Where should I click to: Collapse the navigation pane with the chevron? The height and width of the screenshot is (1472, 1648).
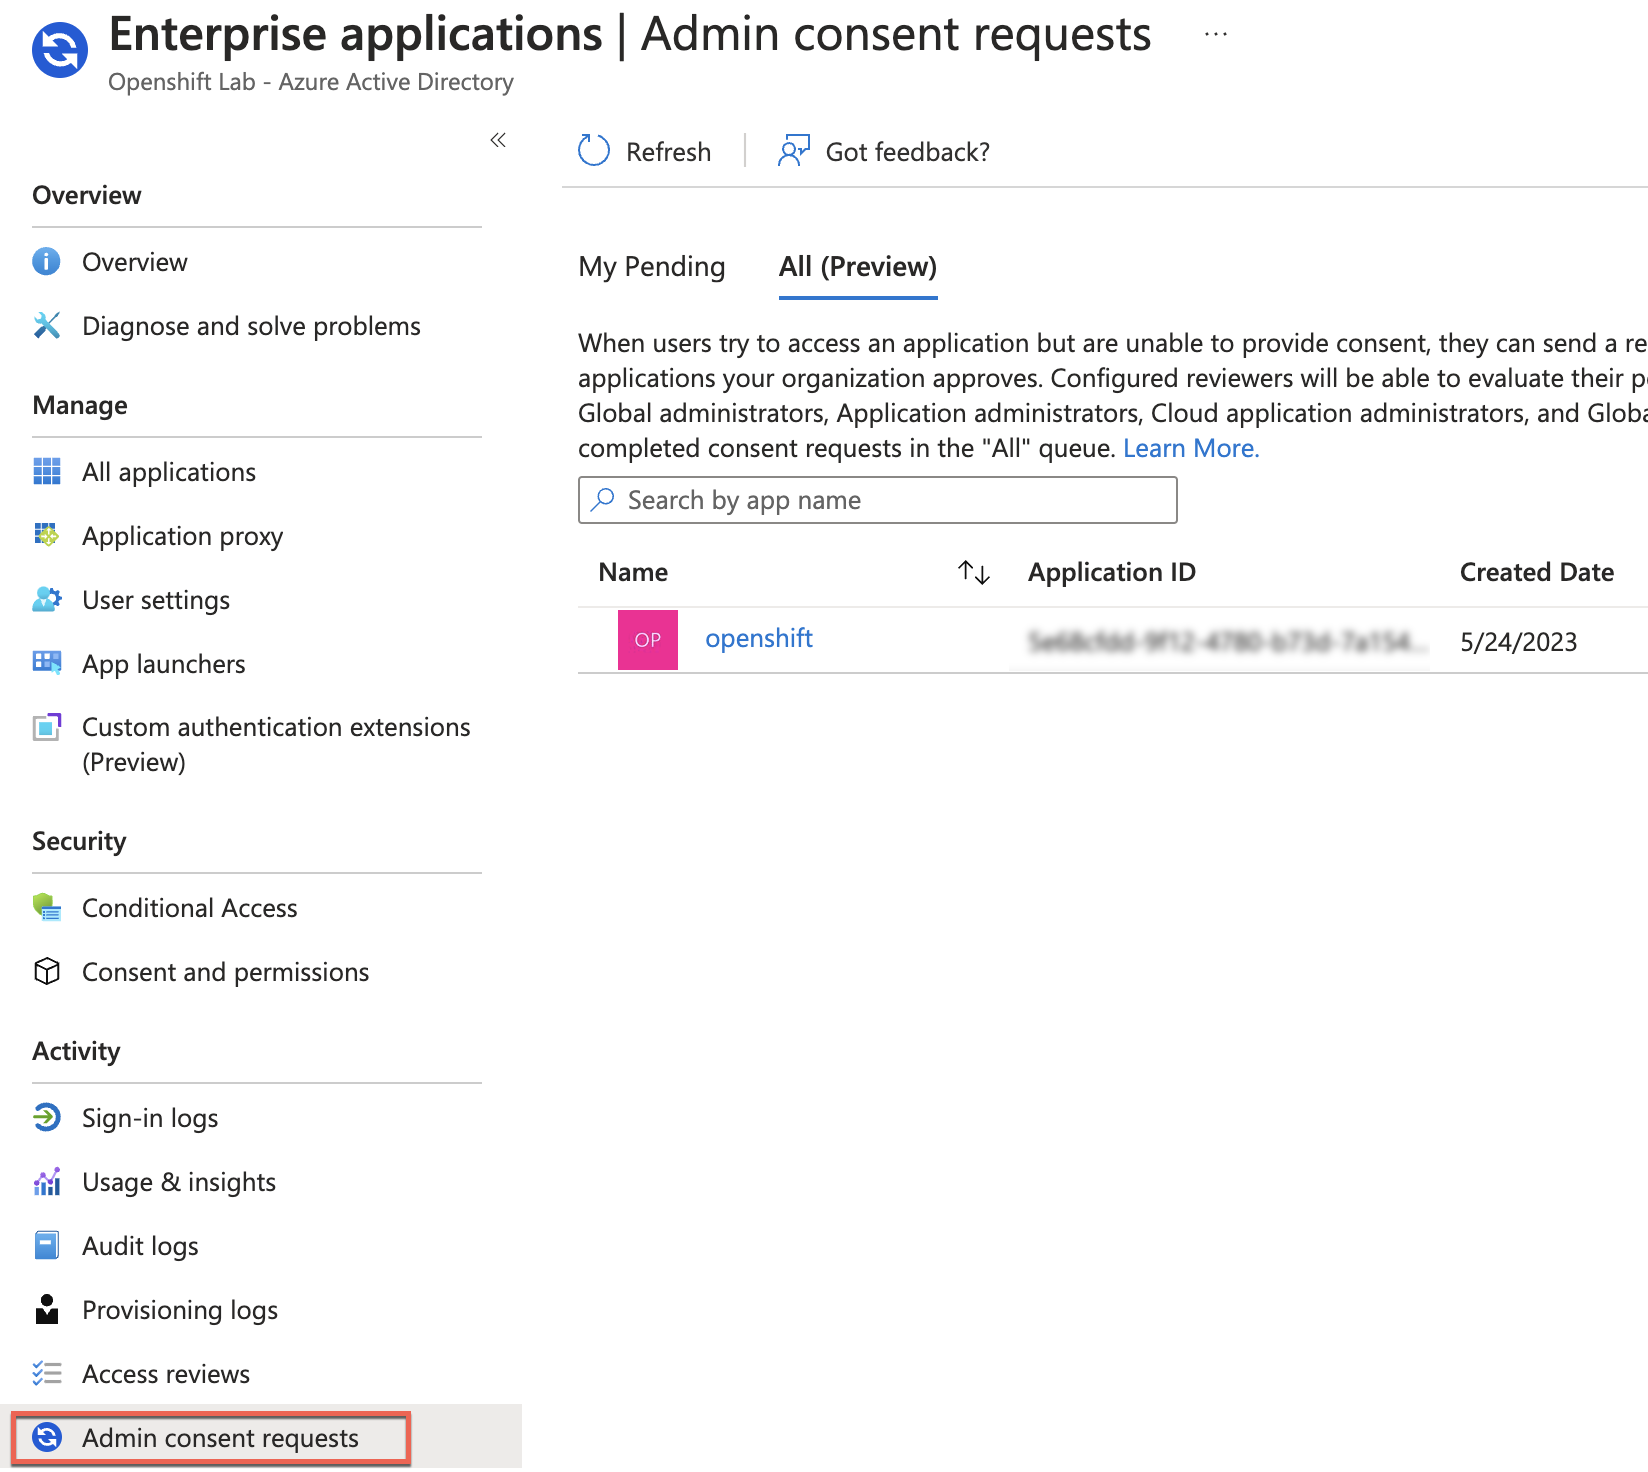pos(497,140)
